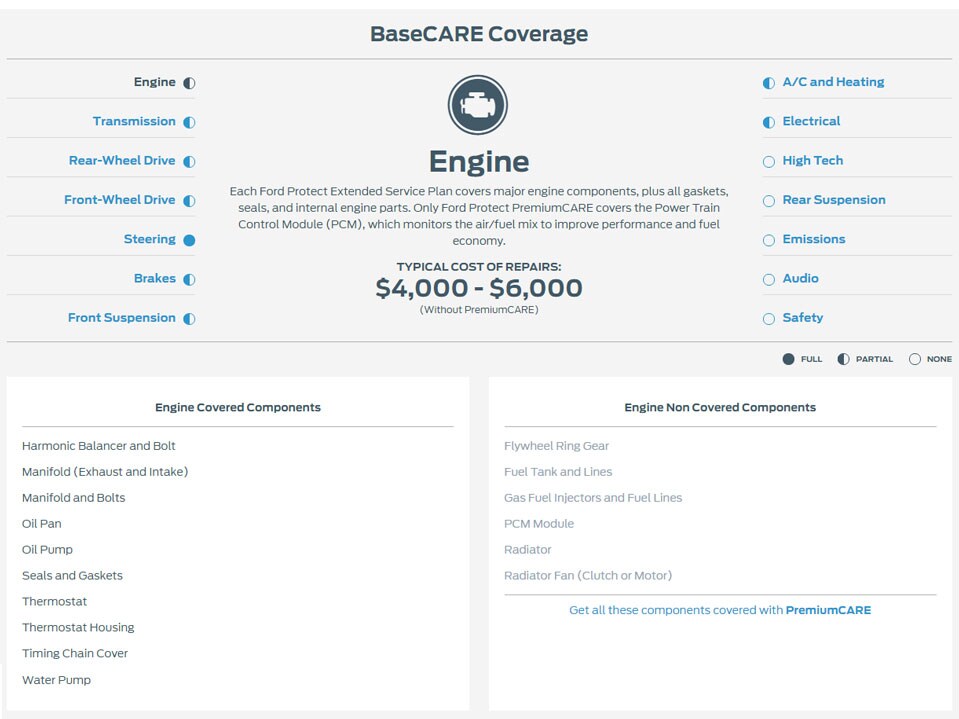Click the partial coverage icon before Electrical
Viewport: 959px width, 719px height.
click(x=769, y=122)
